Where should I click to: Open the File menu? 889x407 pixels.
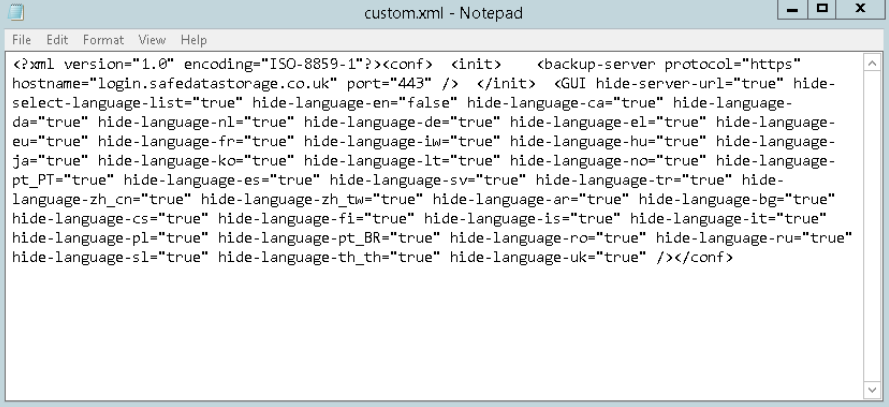[x=22, y=40]
